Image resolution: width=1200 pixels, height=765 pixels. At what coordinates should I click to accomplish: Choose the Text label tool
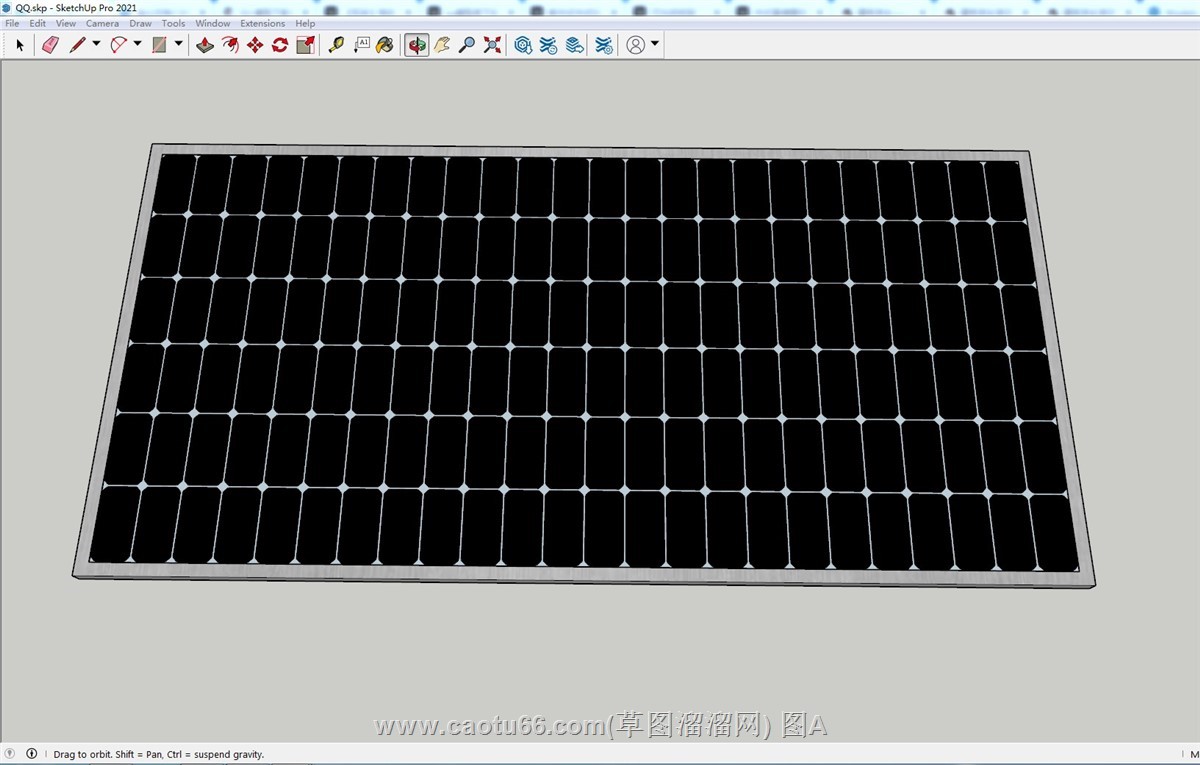(x=361, y=45)
